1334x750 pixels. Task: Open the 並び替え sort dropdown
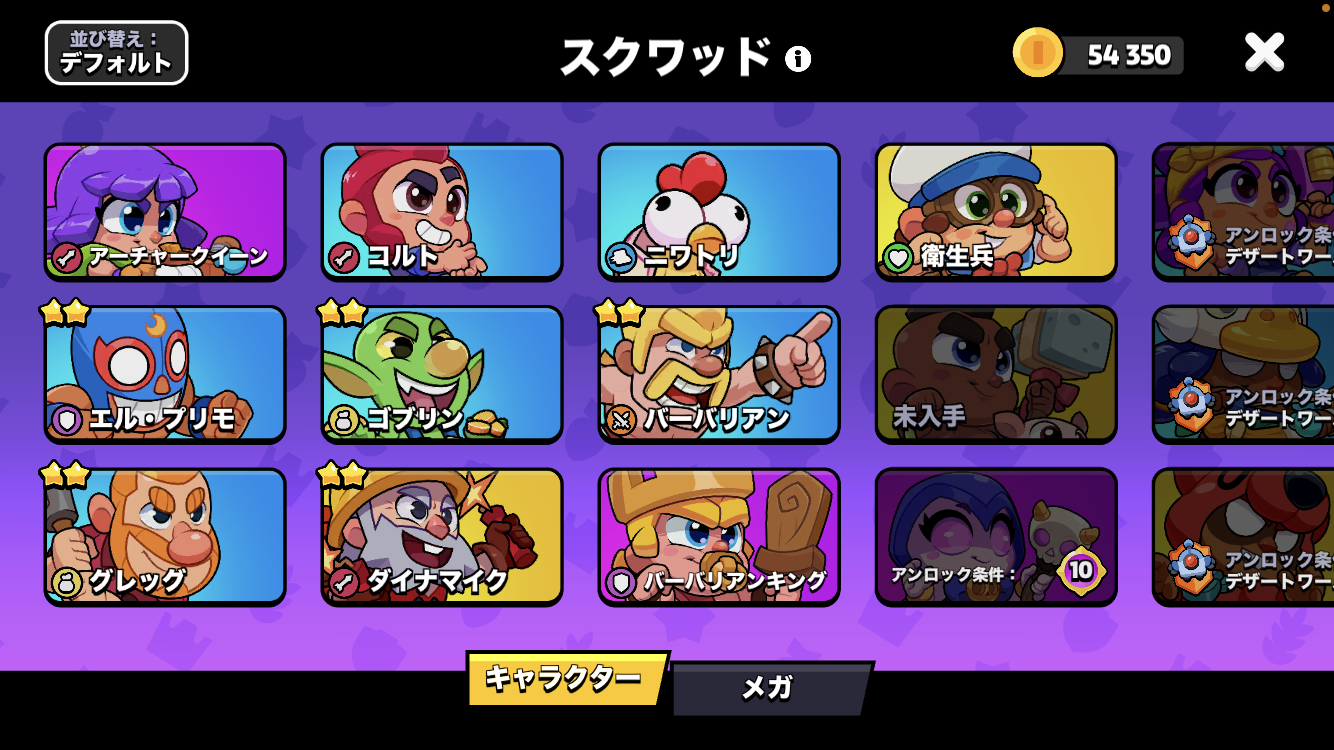coord(116,53)
